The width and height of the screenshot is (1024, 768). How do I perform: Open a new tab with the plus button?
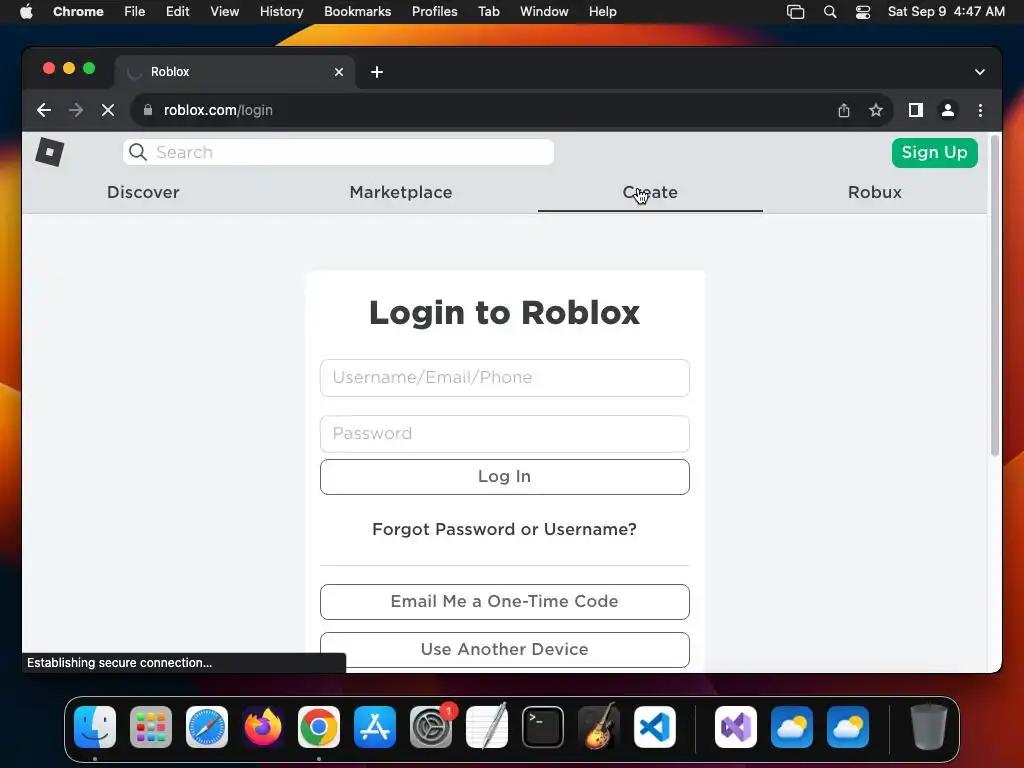pyautogui.click(x=377, y=72)
